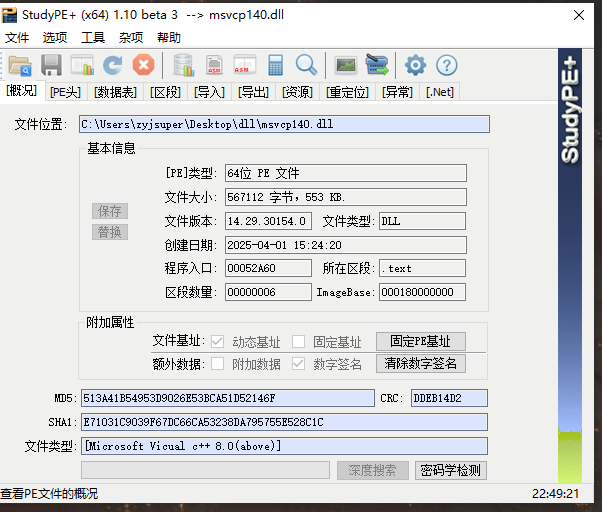This screenshot has width=602, height=512.
Task: Click the 密码学检测 button
Action: pyautogui.click(x=451, y=470)
